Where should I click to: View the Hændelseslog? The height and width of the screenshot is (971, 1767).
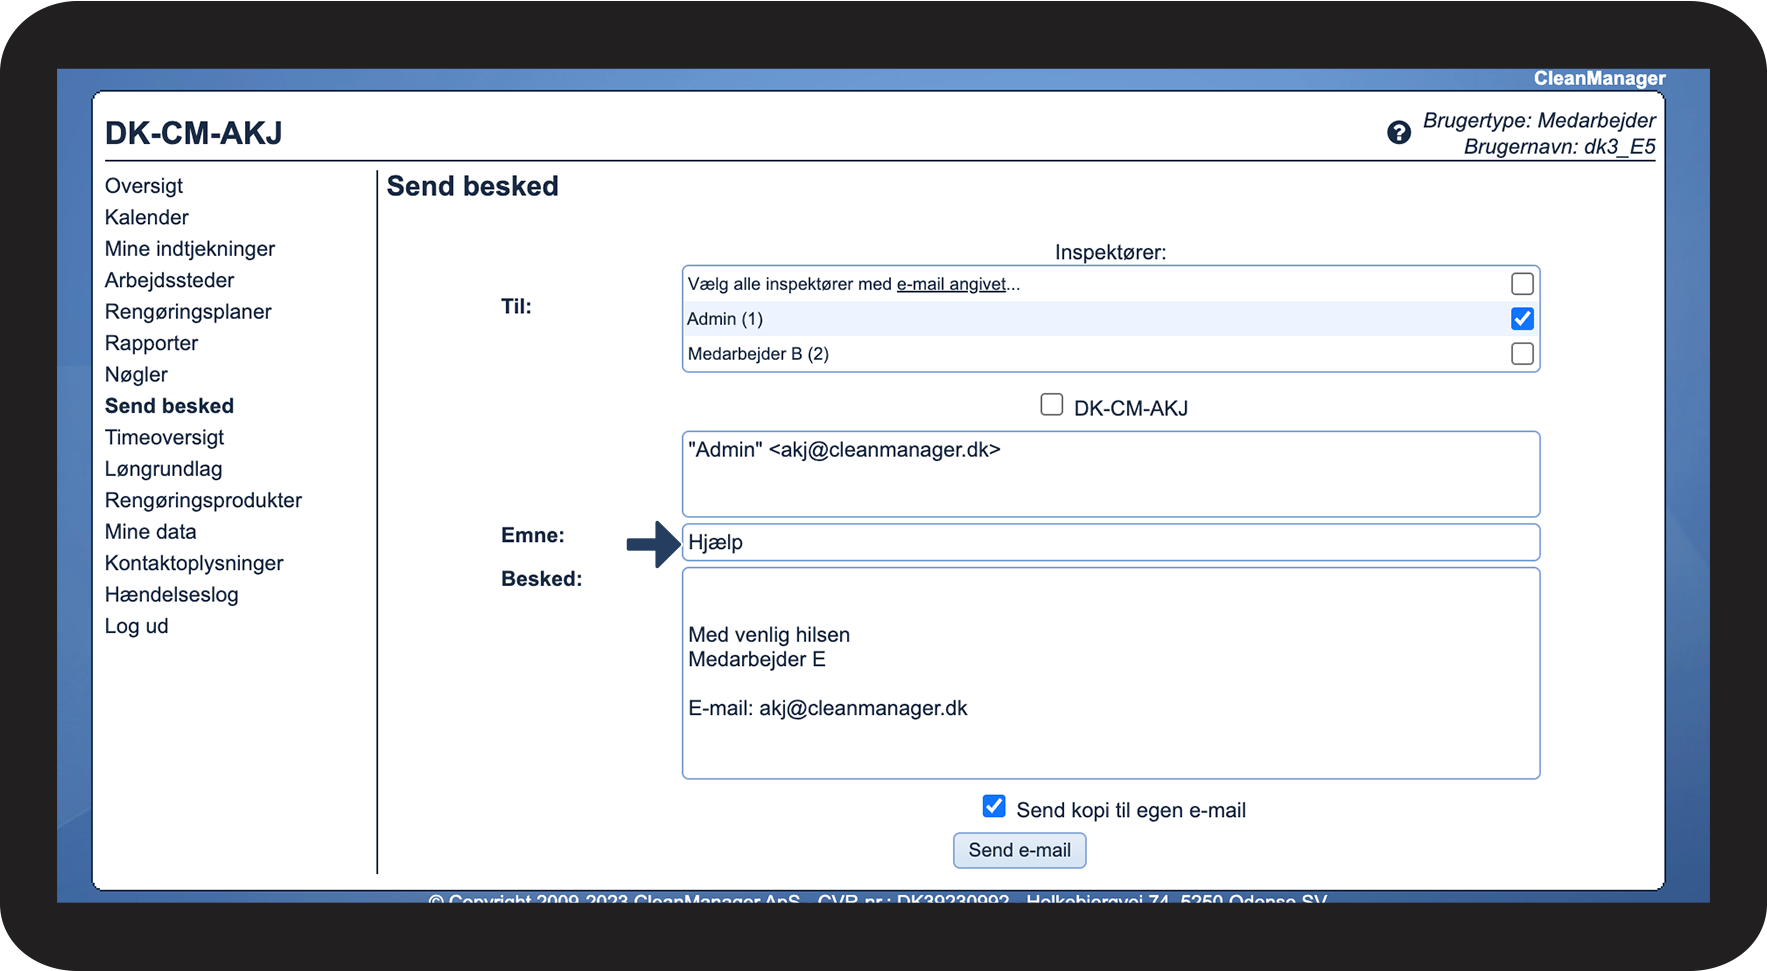172,595
